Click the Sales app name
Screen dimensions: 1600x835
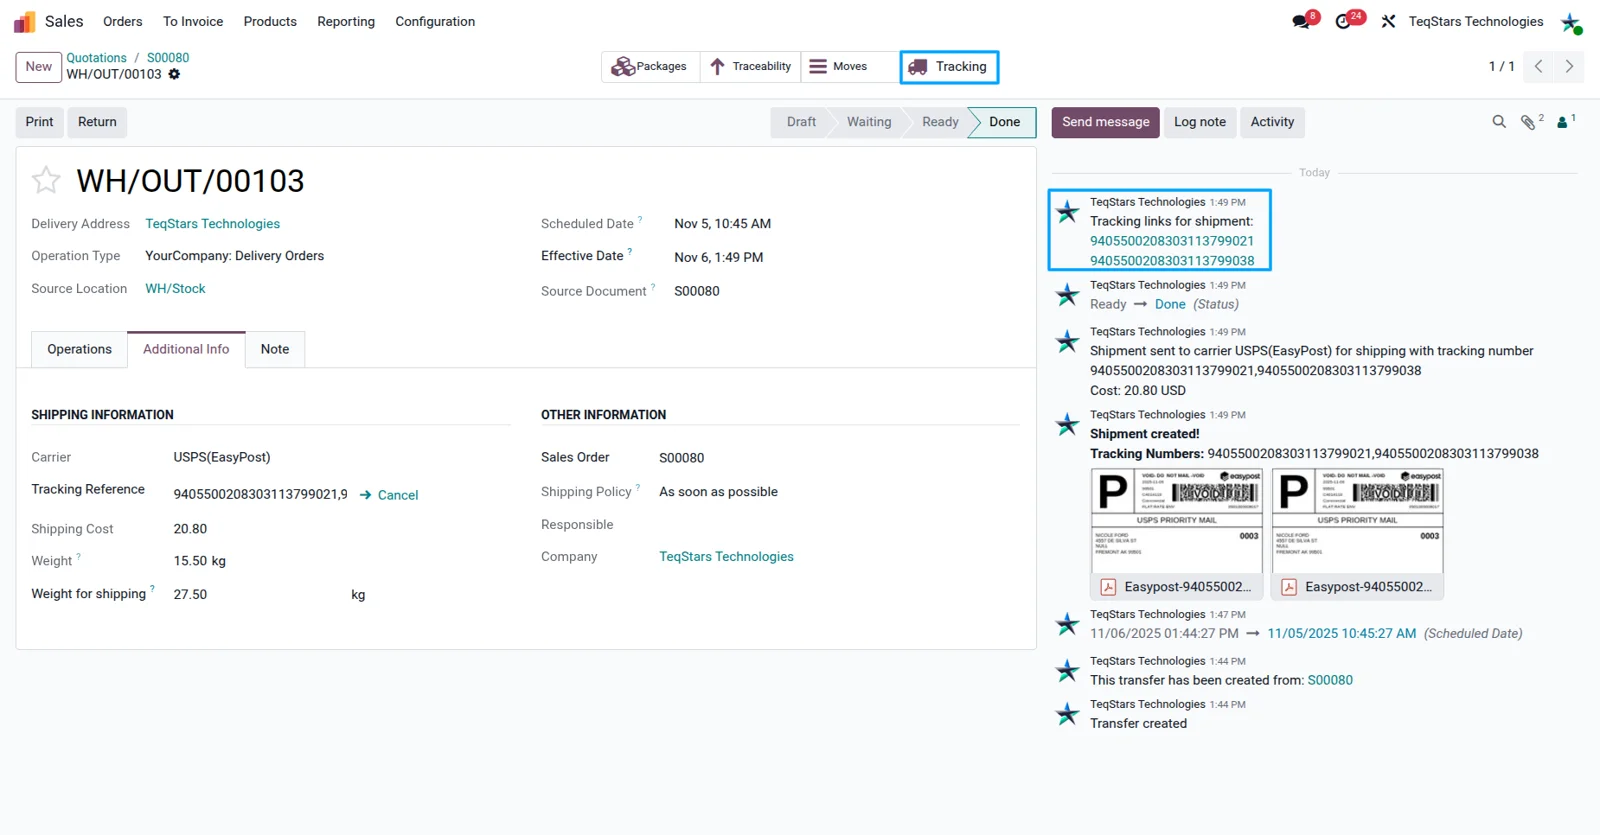(64, 21)
